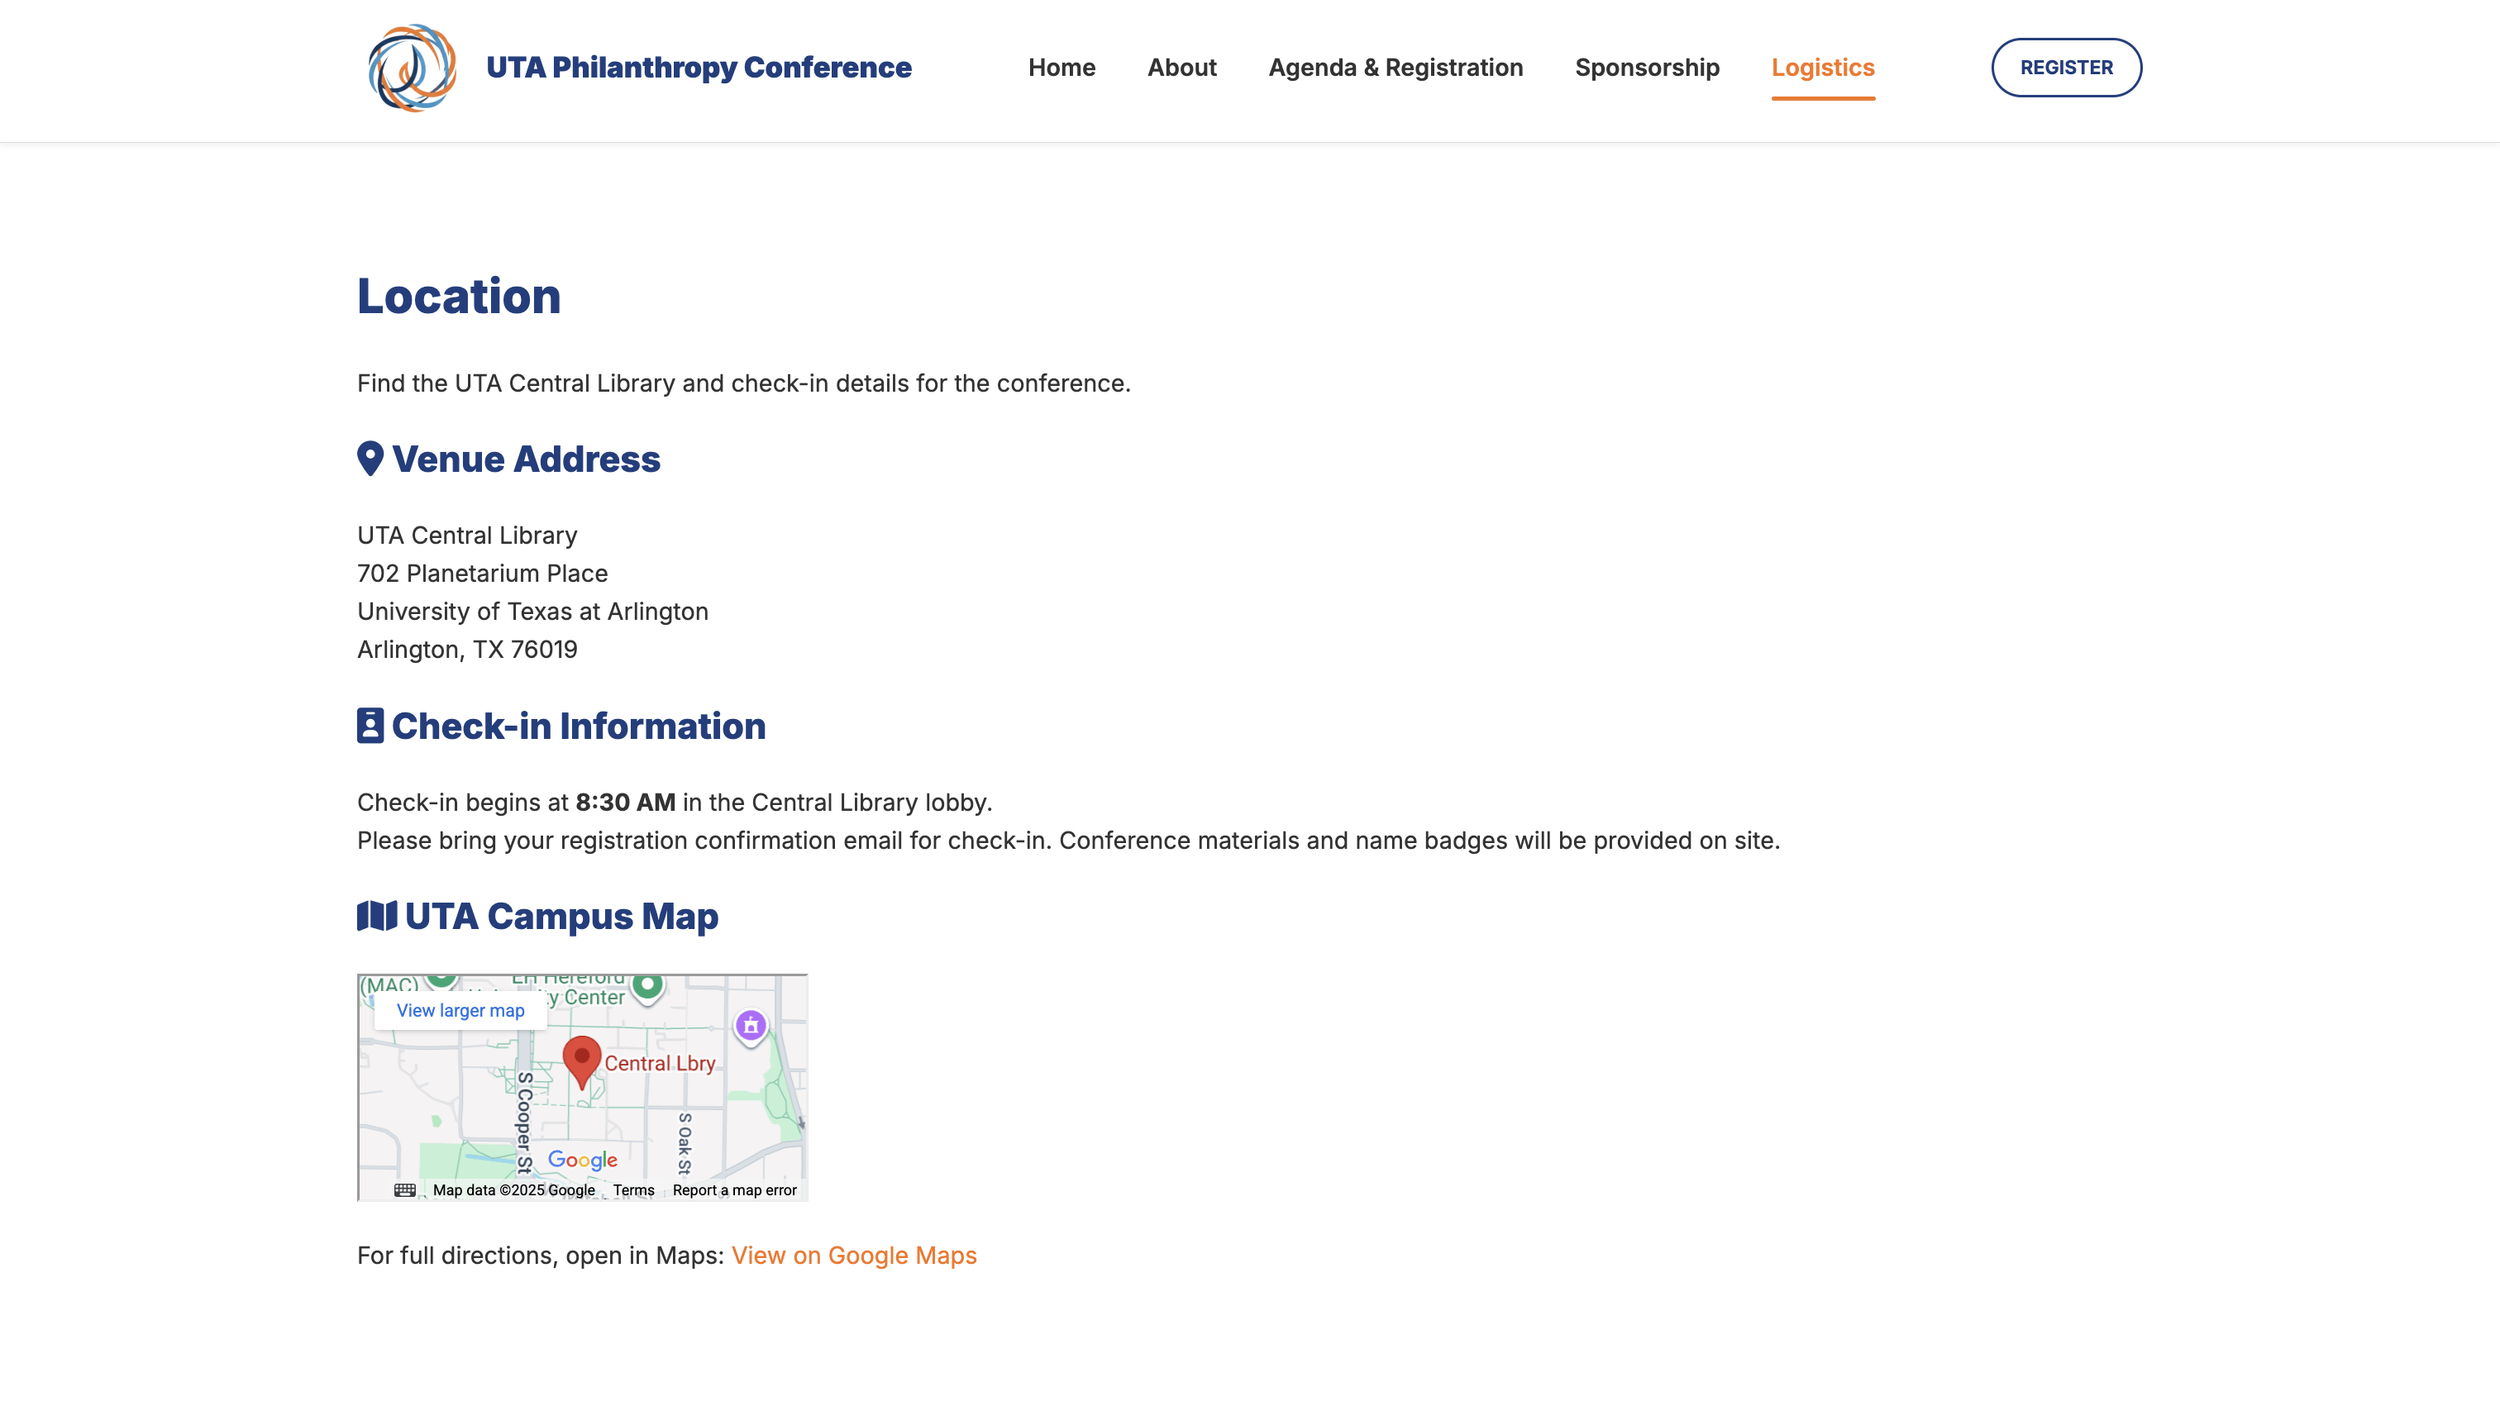
Task: Open the map Terms link
Action: (x=633, y=1190)
